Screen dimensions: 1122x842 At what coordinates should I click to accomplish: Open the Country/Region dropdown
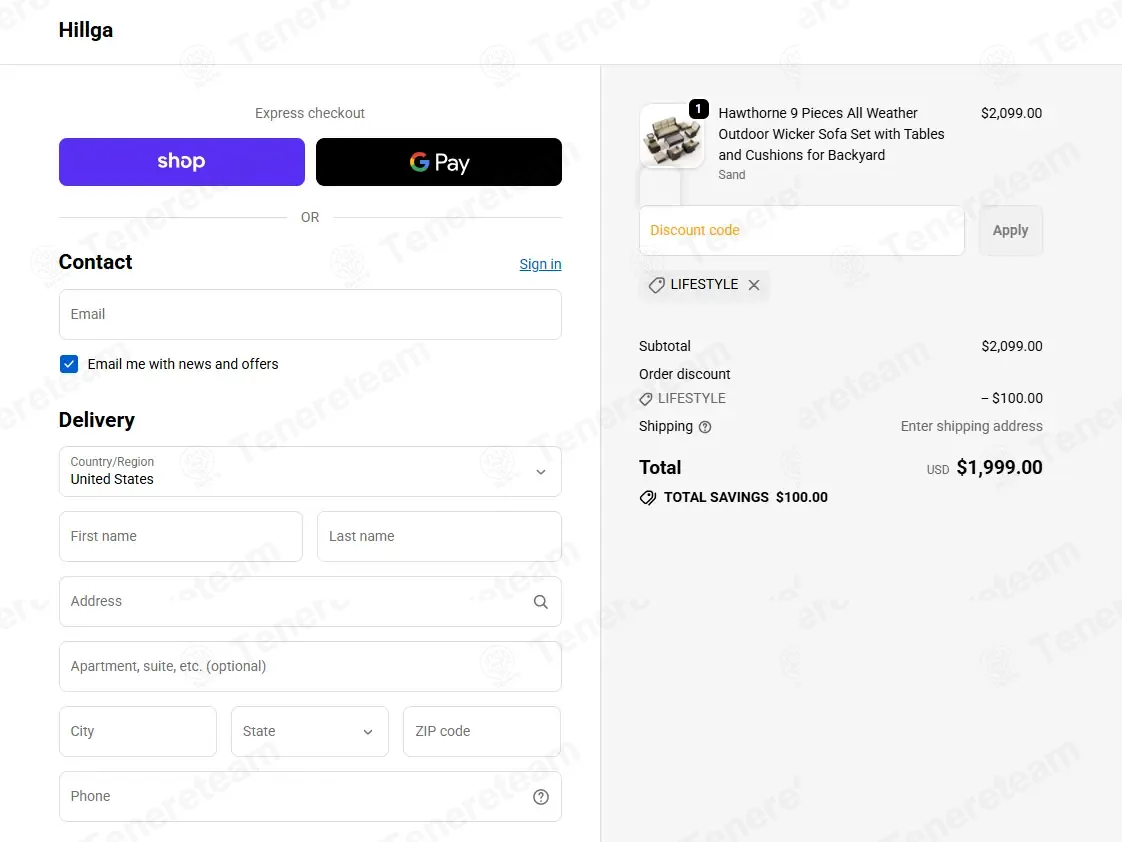click(x=310, y=471)
